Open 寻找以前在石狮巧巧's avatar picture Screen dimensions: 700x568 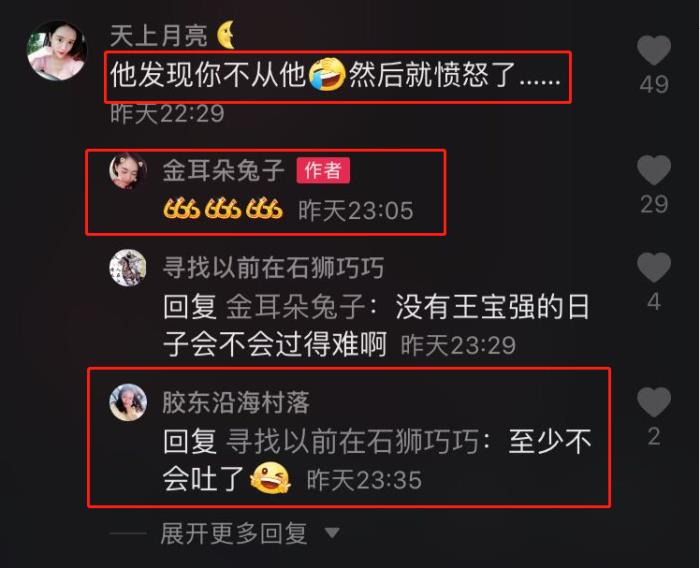click(x=128, y=267)
